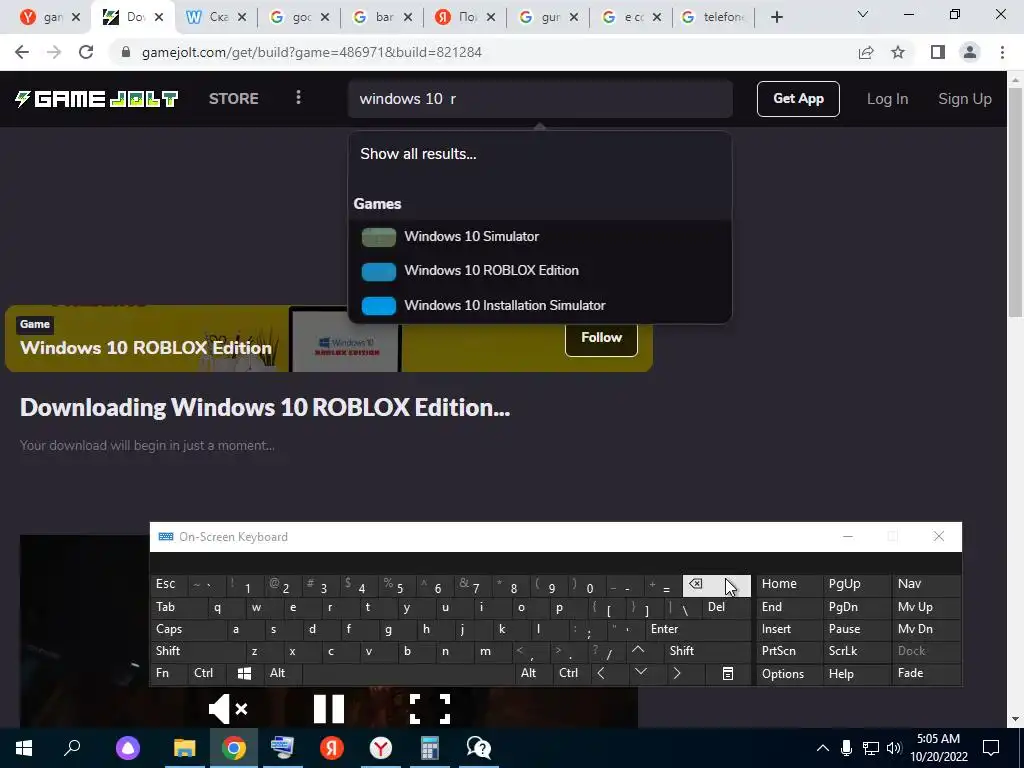Open Chrome profile avatar
Screen dimensions: 1024x768
970,52
